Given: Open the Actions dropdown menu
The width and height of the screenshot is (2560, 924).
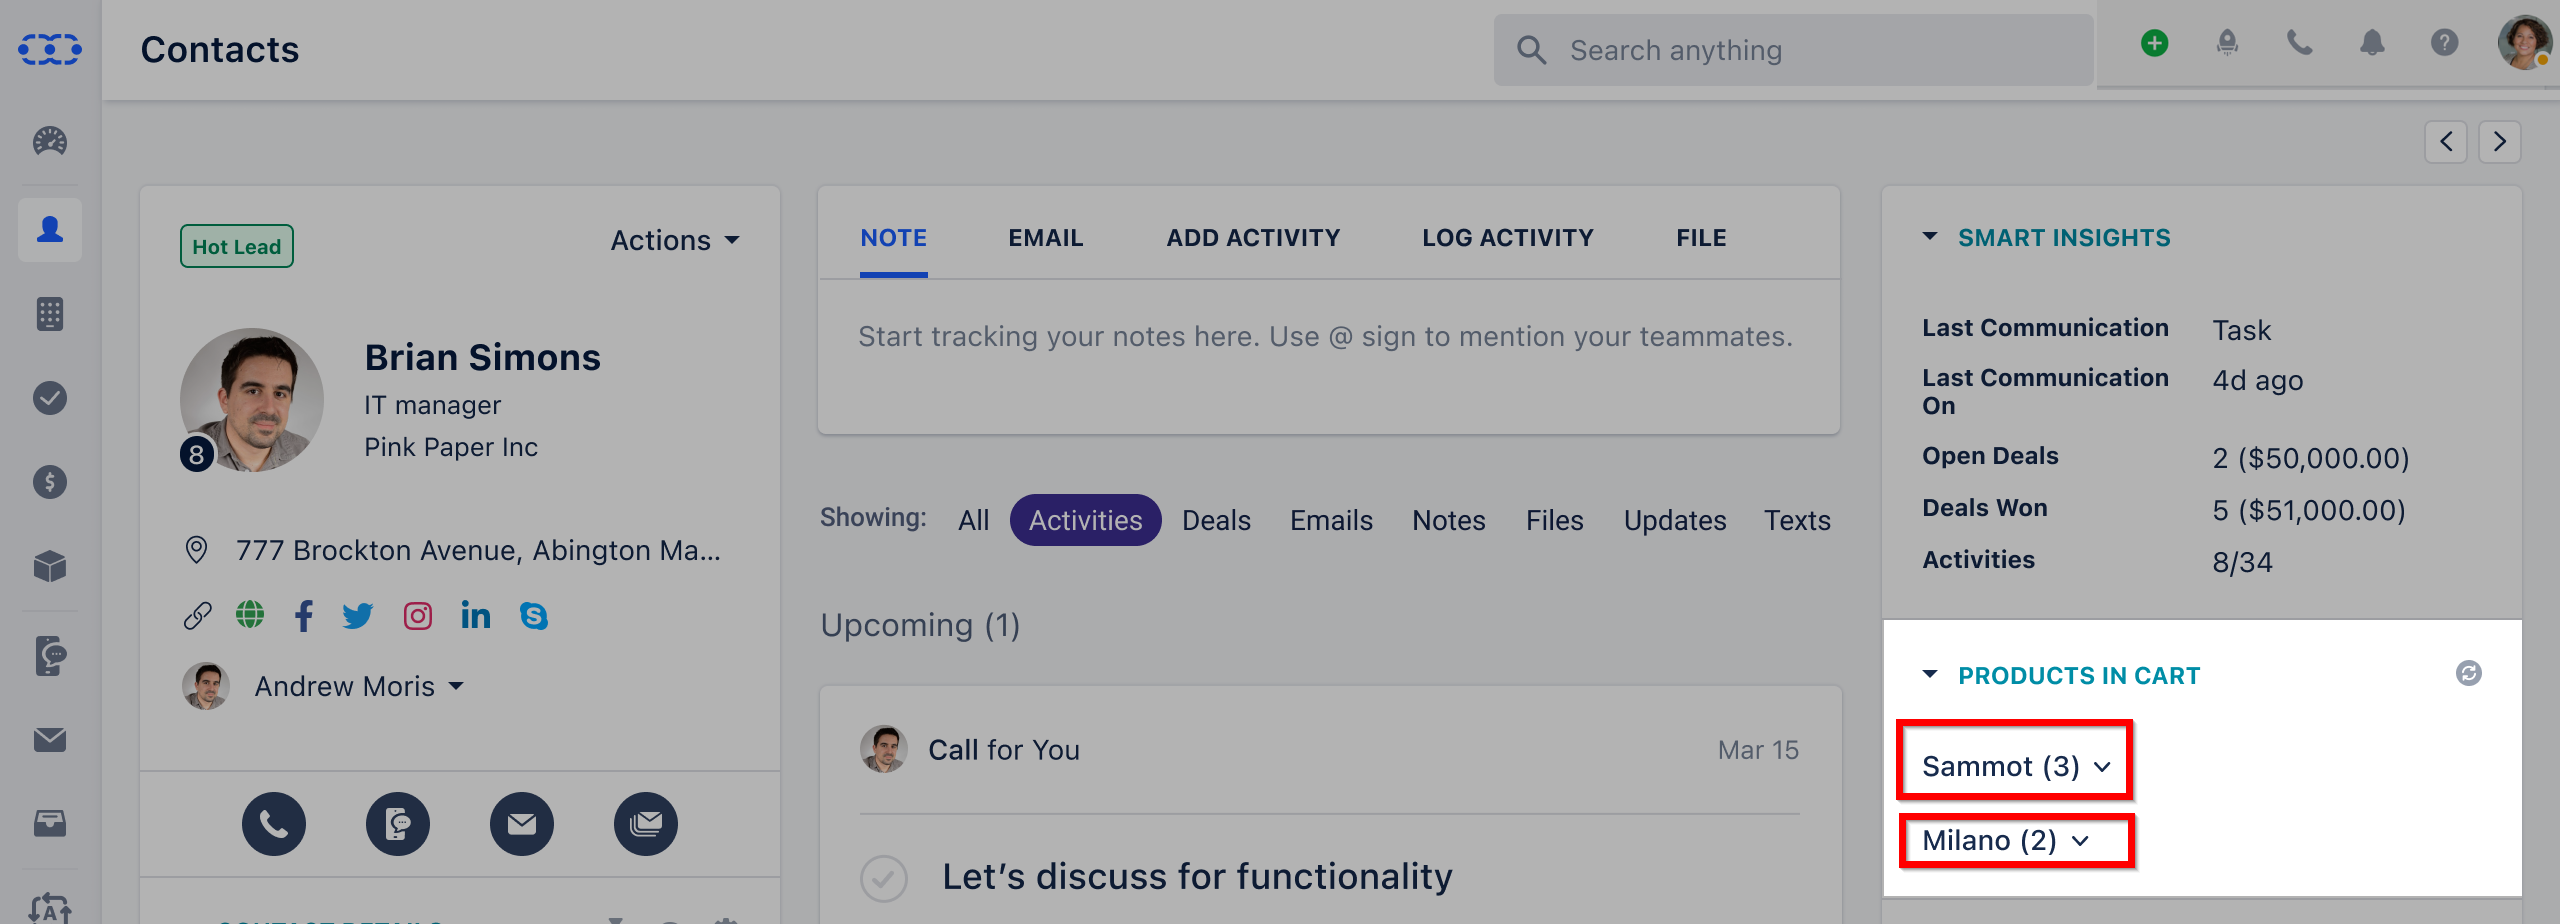Looking at the screenshot, I should point(675,240).
